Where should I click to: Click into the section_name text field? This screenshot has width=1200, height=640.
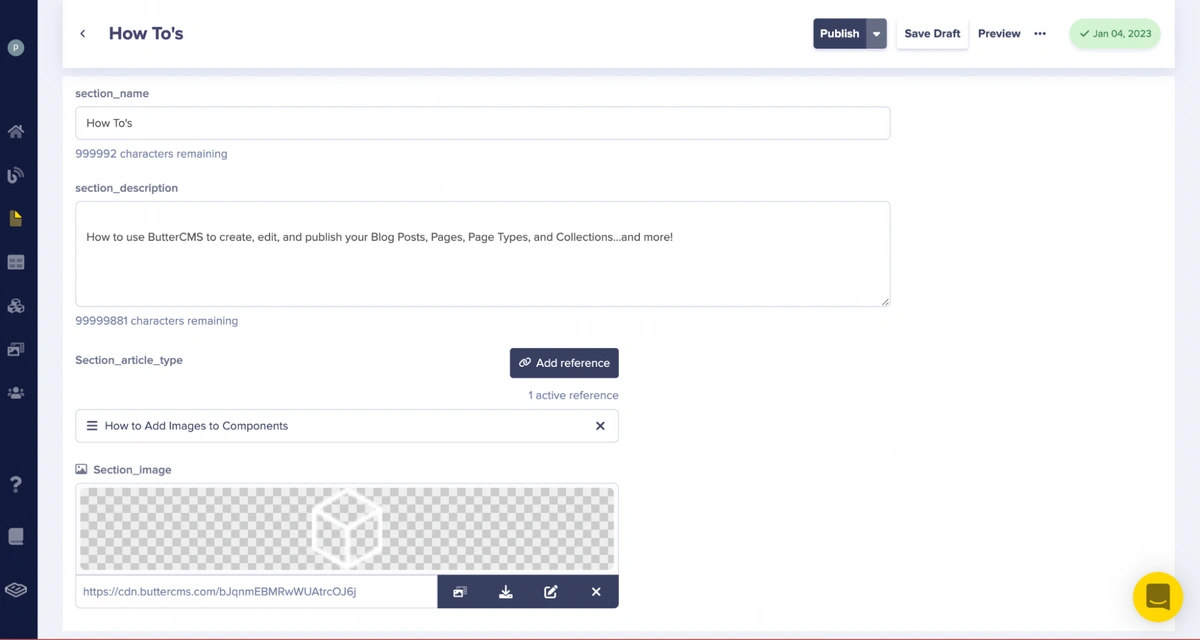[x=482, y=124]
